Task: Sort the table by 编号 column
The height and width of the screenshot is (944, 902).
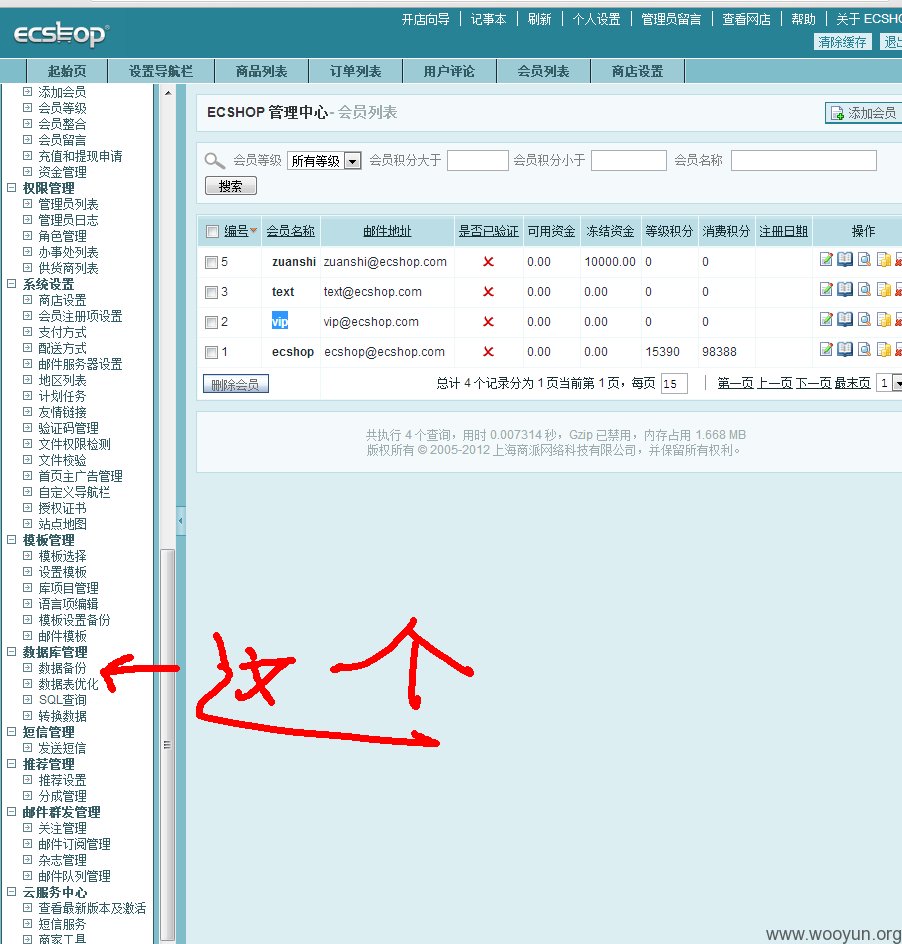Action: [x=236, y=231]
